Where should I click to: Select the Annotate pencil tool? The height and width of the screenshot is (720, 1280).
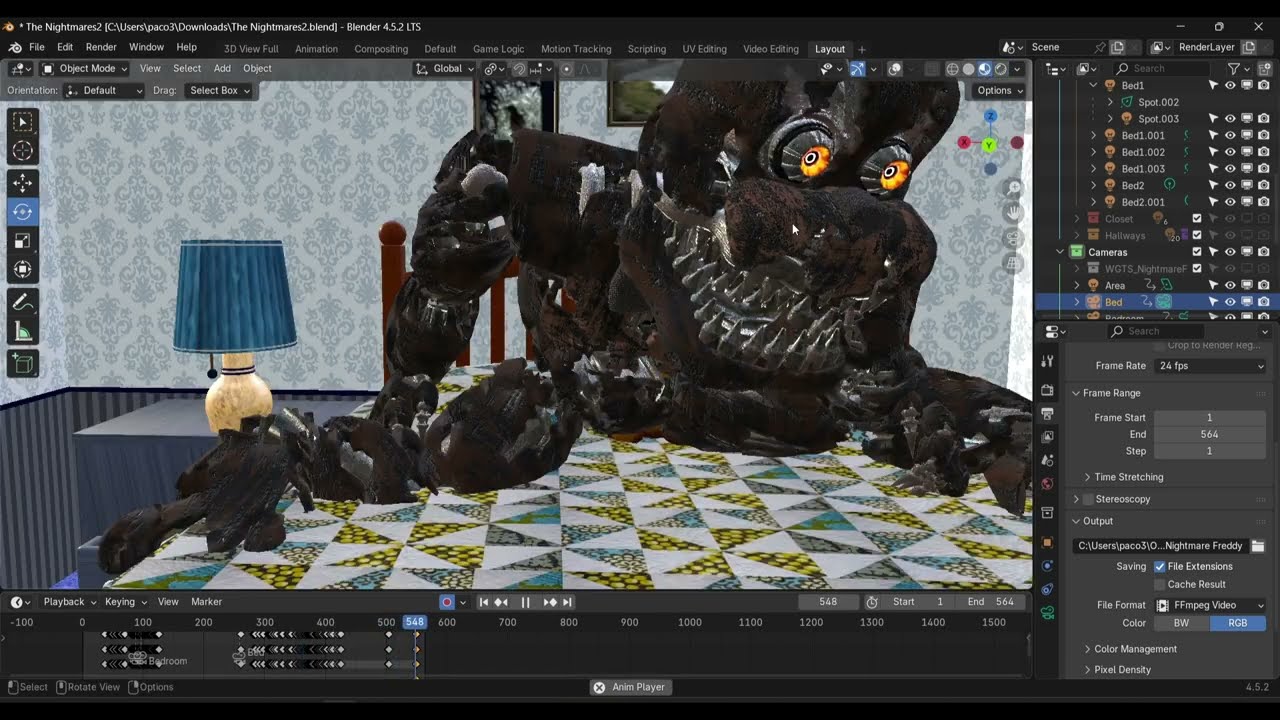(22, 302)
